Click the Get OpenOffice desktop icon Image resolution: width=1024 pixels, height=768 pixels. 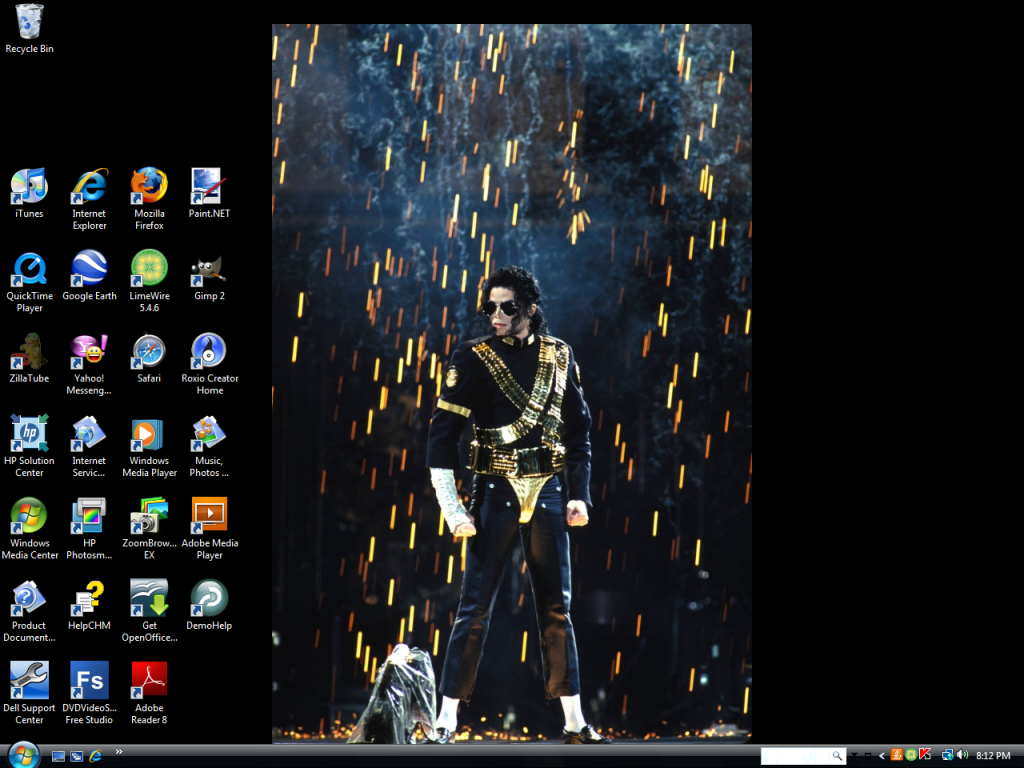point(150,611)
